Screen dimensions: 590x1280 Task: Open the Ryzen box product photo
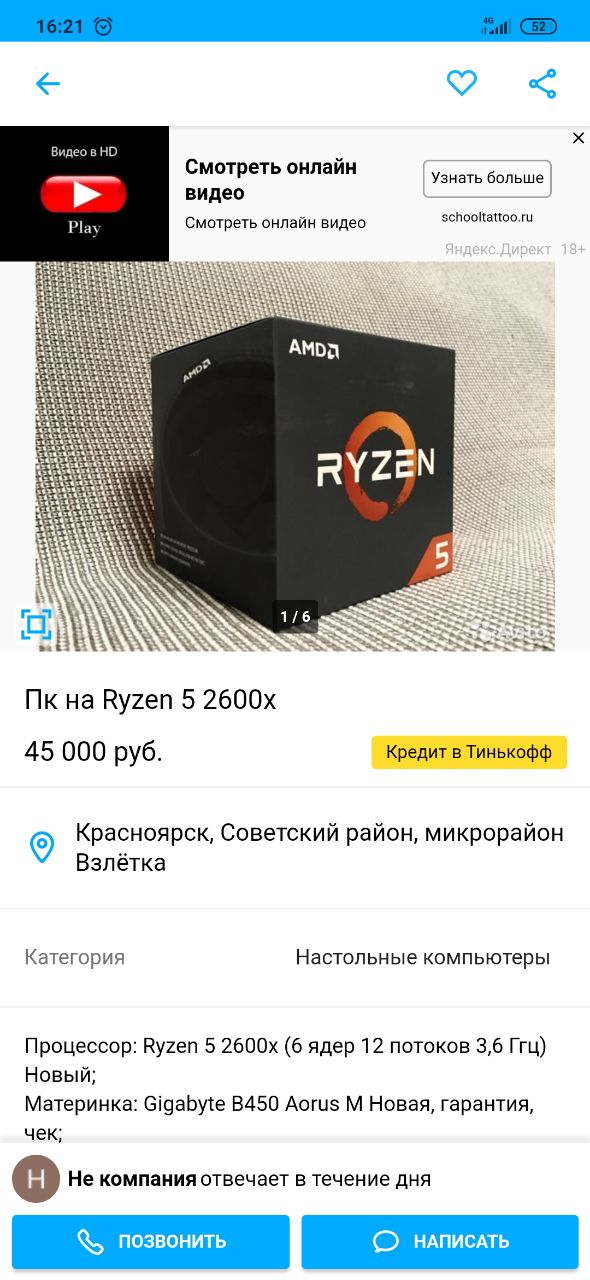coord(295,456)
